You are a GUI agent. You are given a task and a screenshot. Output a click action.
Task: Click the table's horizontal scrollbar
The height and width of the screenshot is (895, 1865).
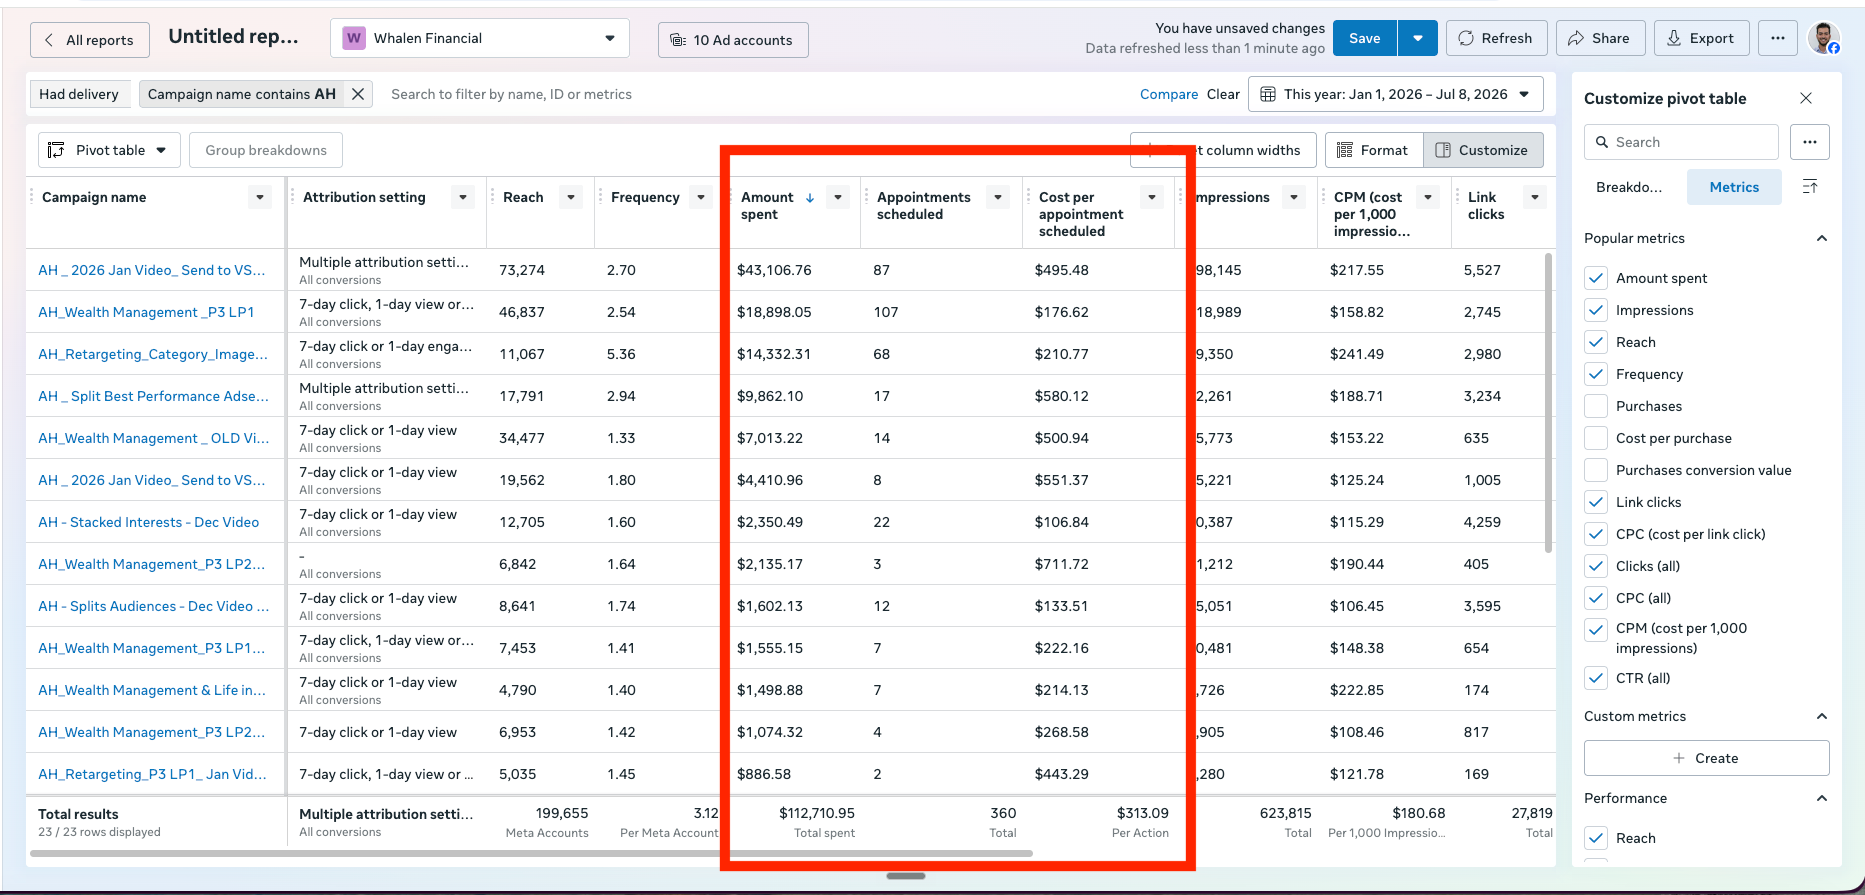coord(531,854)
